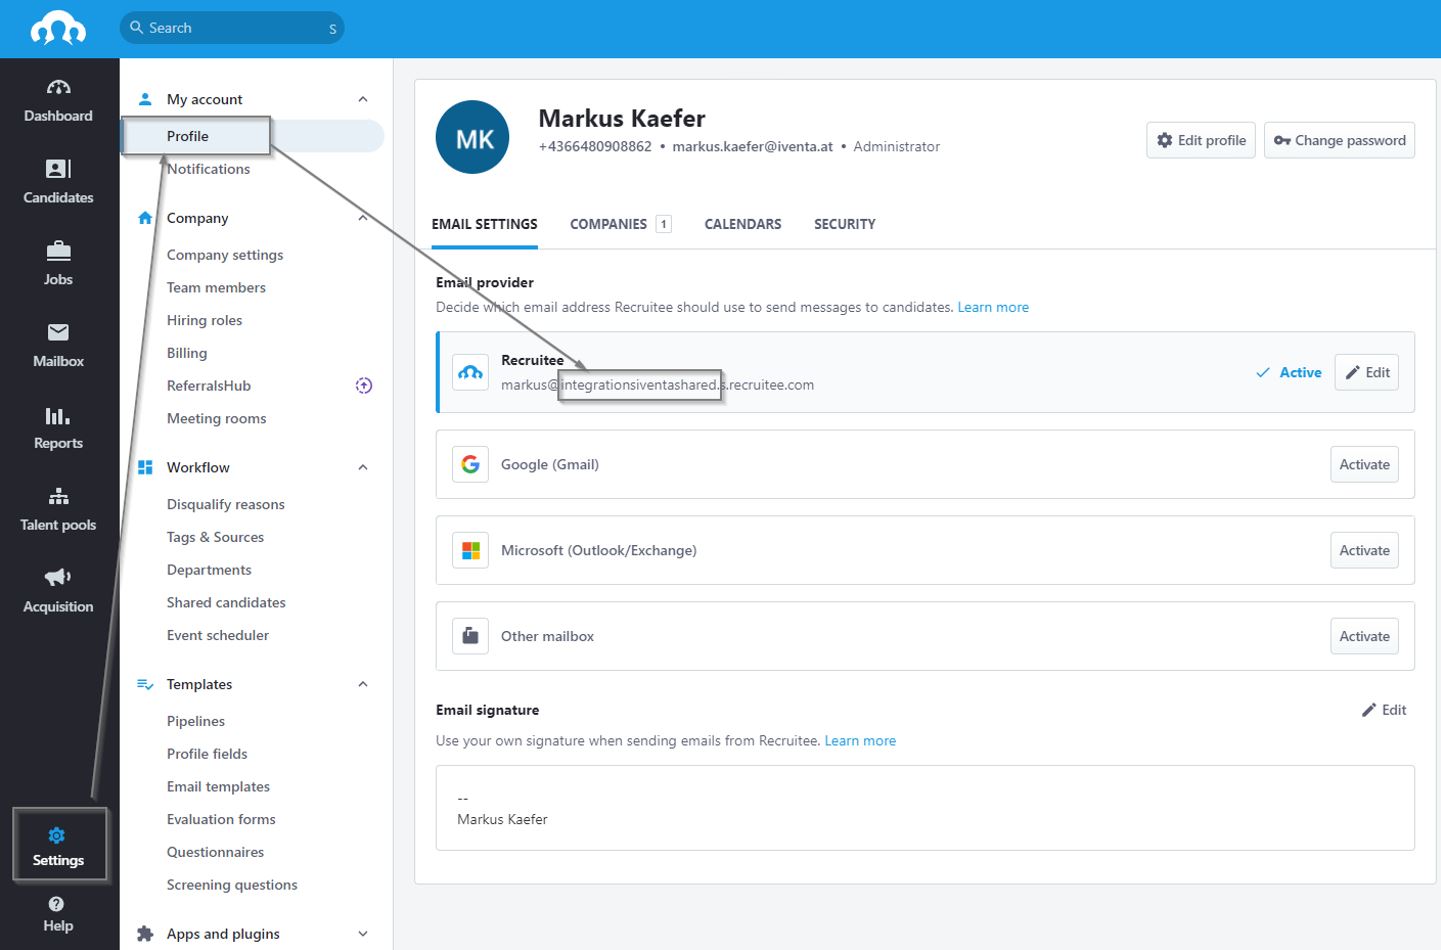Image resolution: width=1441 pixels, height=950 pixels.
Task: Open Team members settings
Action: 216,287
